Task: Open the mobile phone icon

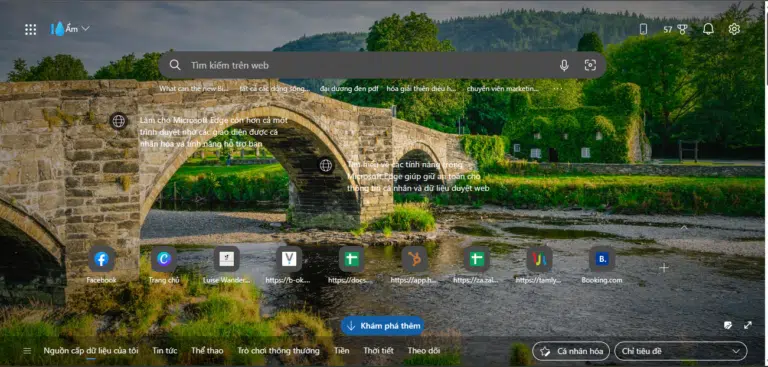Action: pyautogui.click(x=643, y=29)
